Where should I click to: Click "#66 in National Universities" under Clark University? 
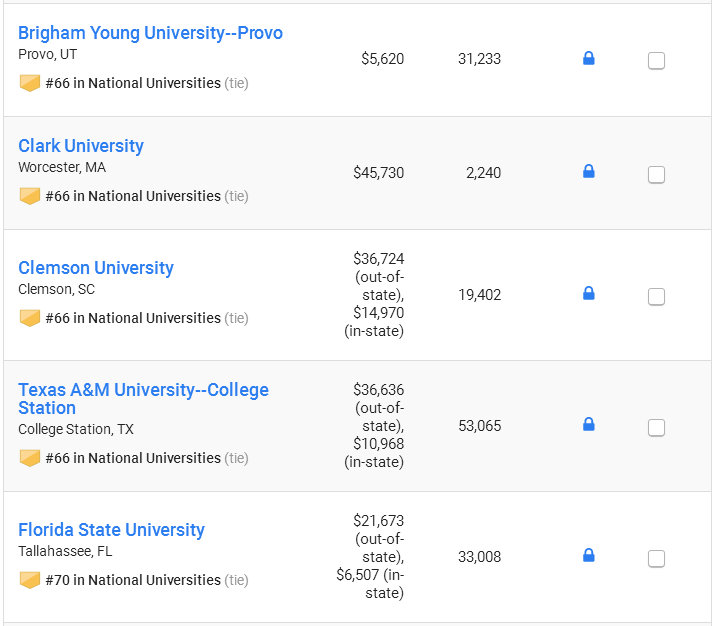pyautogui.click(x=133, y=196)
